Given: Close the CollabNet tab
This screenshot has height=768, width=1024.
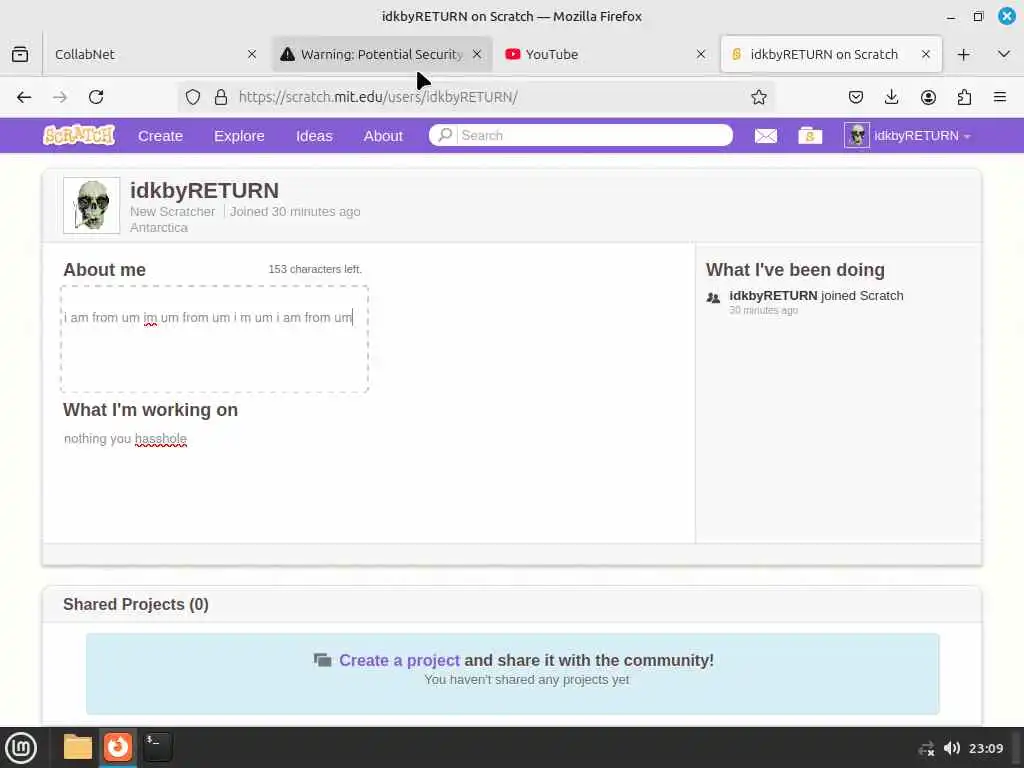Looking at the screenshot, I should point(252,54).
